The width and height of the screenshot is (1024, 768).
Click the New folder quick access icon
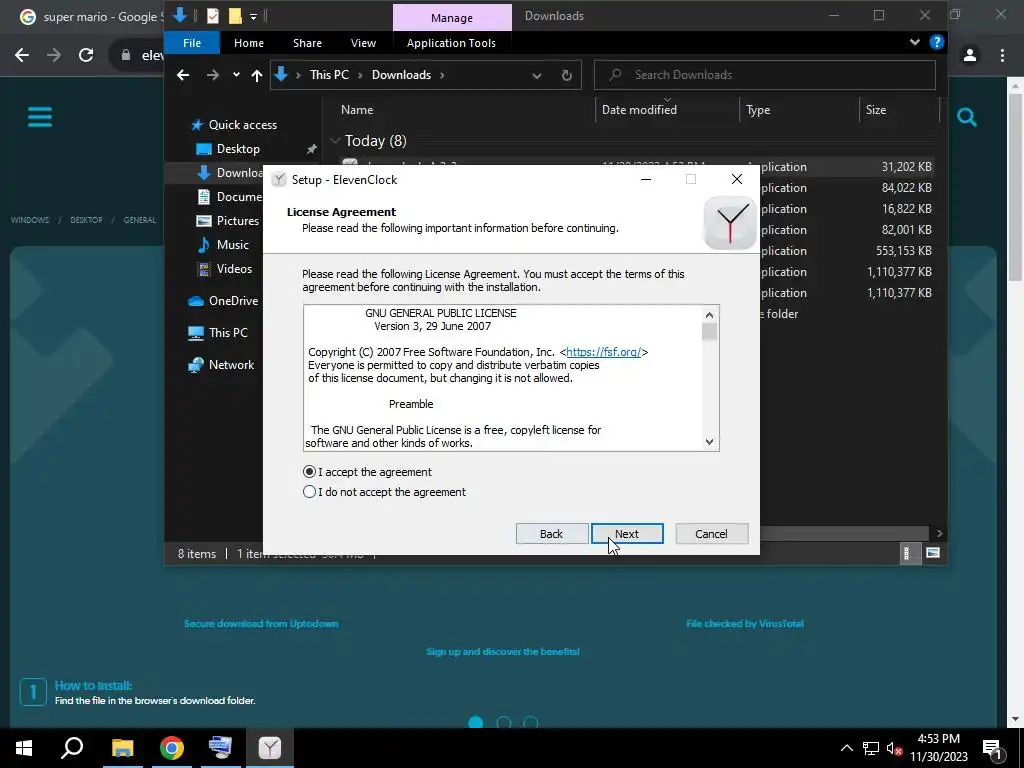[235, 16]
